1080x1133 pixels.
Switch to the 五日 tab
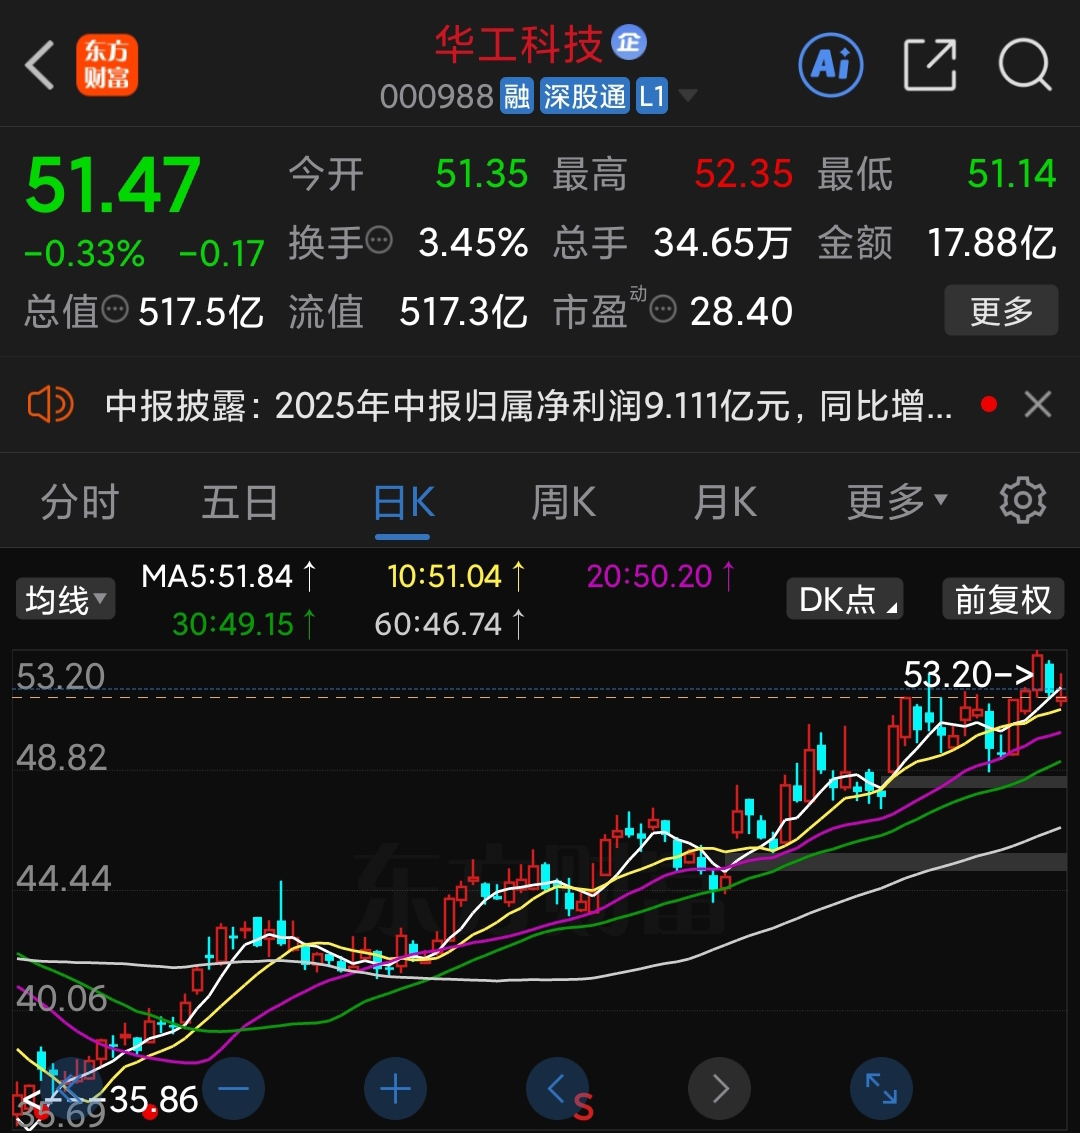pyautogui.click(x=241, y=502)
